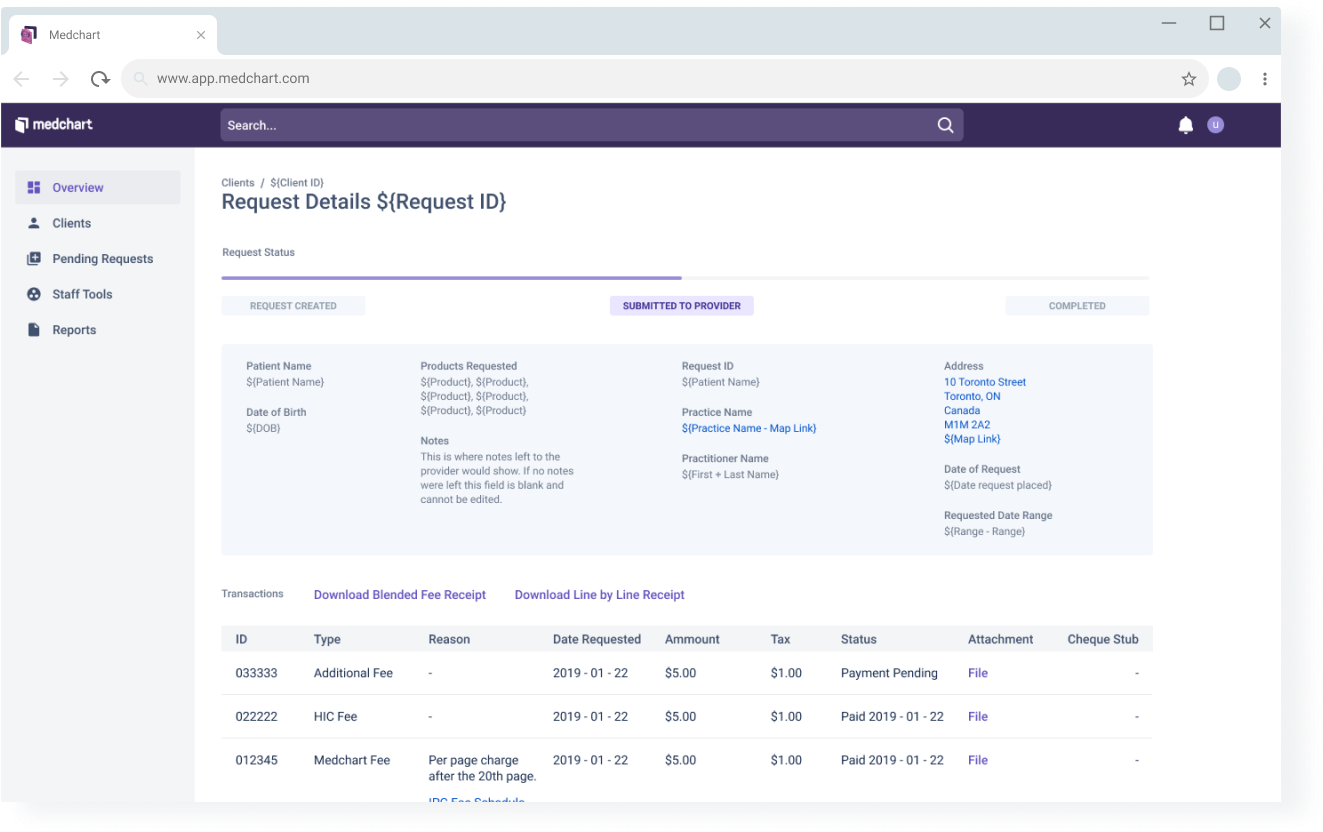Reload the page in browser
The width and height of the screenshot is (1323, 832).
pos(99,79)
